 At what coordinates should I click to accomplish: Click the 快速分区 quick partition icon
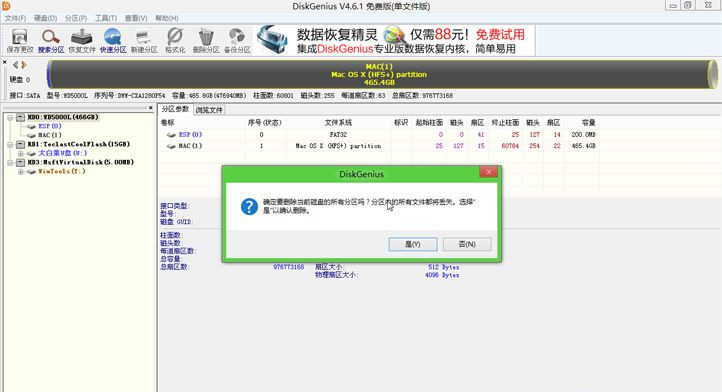113,41
